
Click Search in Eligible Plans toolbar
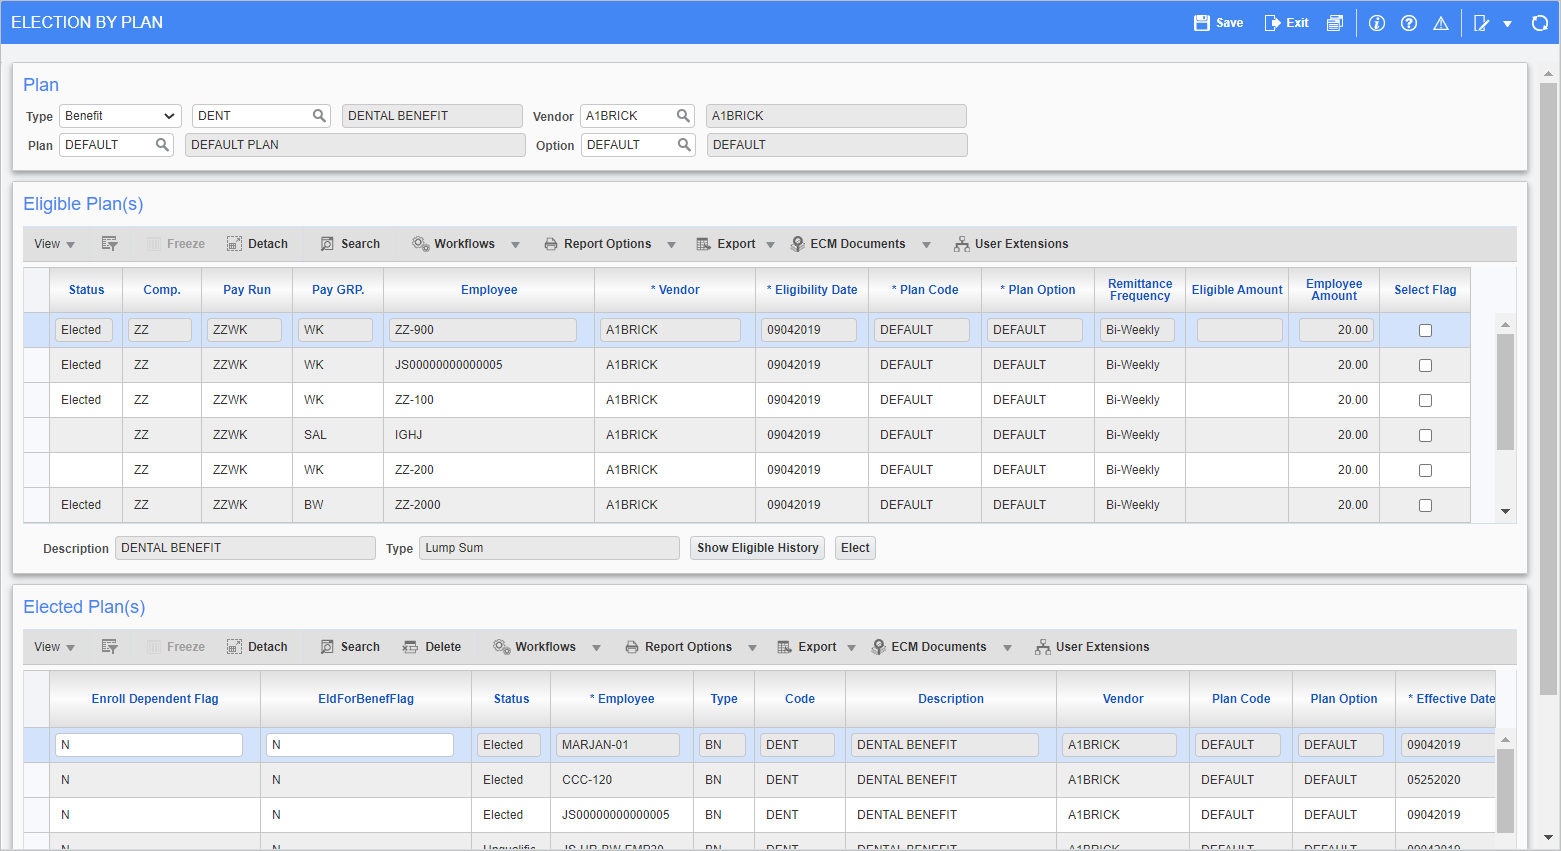350,244
